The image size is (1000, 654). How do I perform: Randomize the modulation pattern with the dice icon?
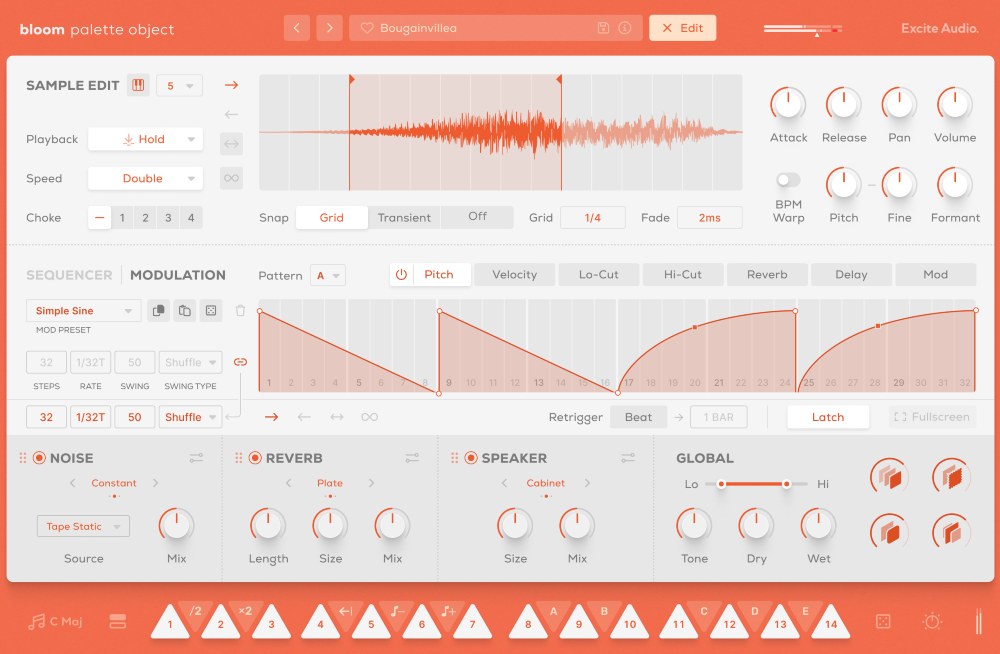pos(211,310)
